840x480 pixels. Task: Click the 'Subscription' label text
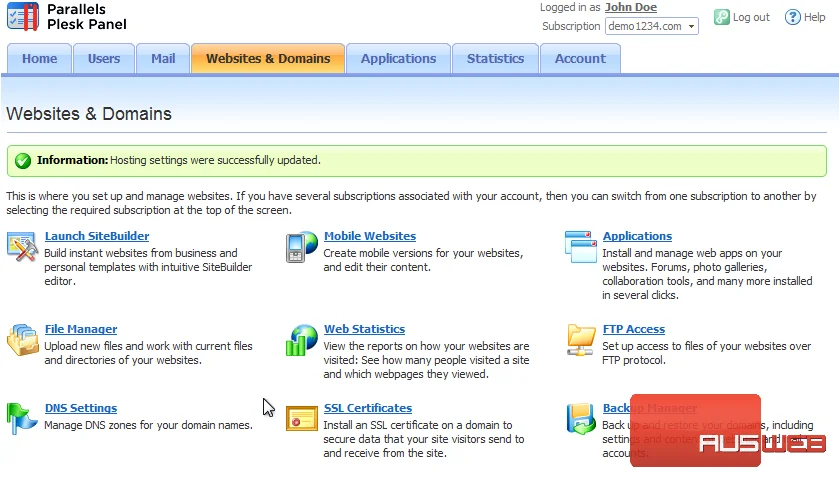click(571, 26)
